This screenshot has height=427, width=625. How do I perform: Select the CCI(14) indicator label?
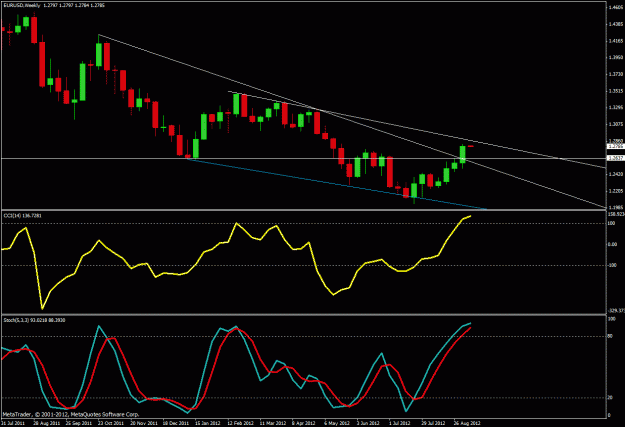tap(22, 216)
